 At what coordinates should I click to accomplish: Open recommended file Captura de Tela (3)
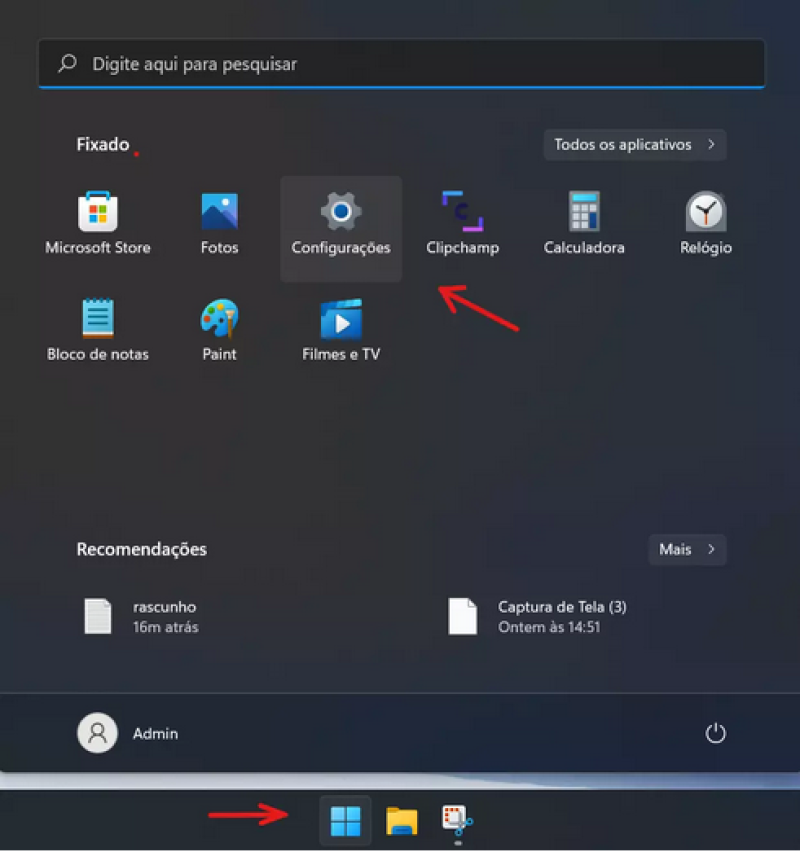click(x=537, y=616)
